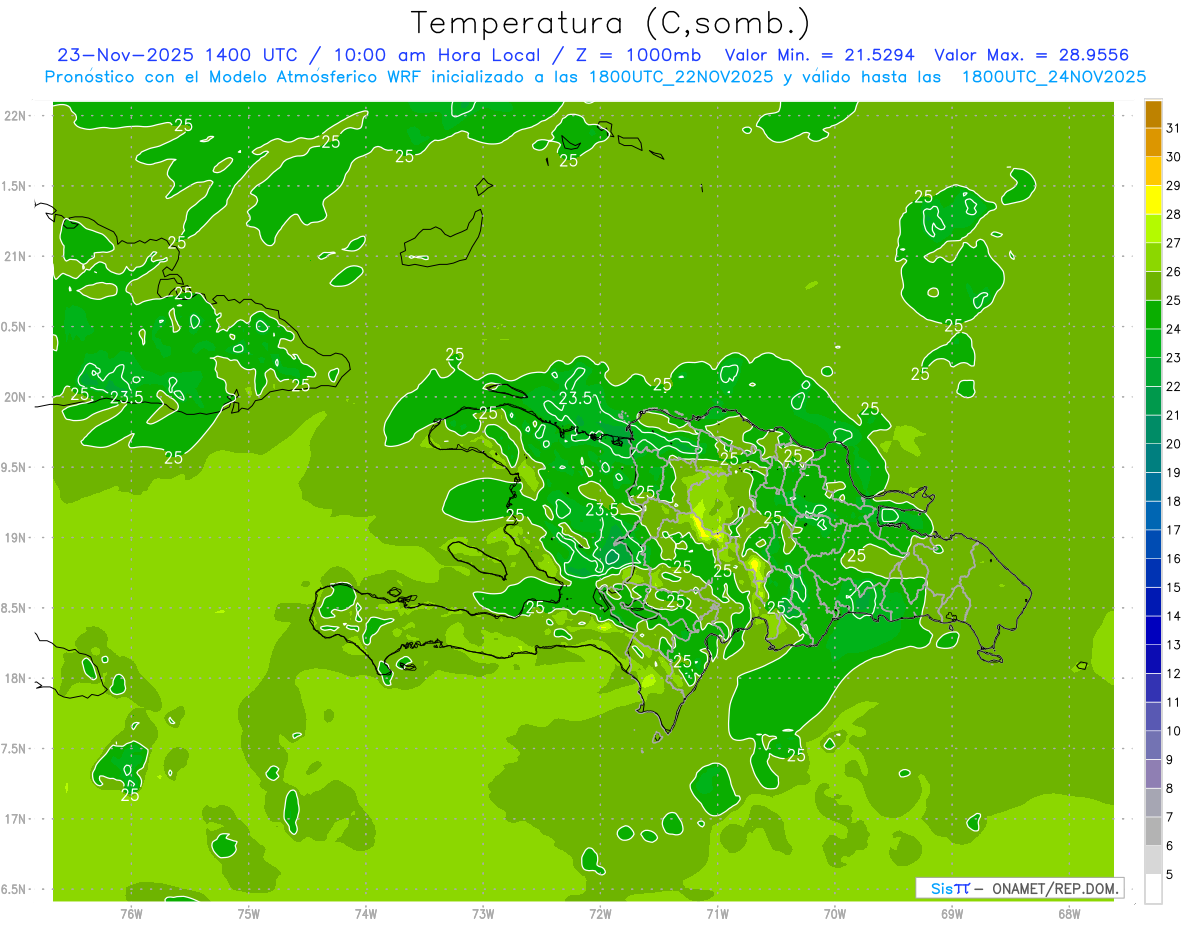
Task: Click the "75W" longitude axis label
Action: [x=249, y=914]
